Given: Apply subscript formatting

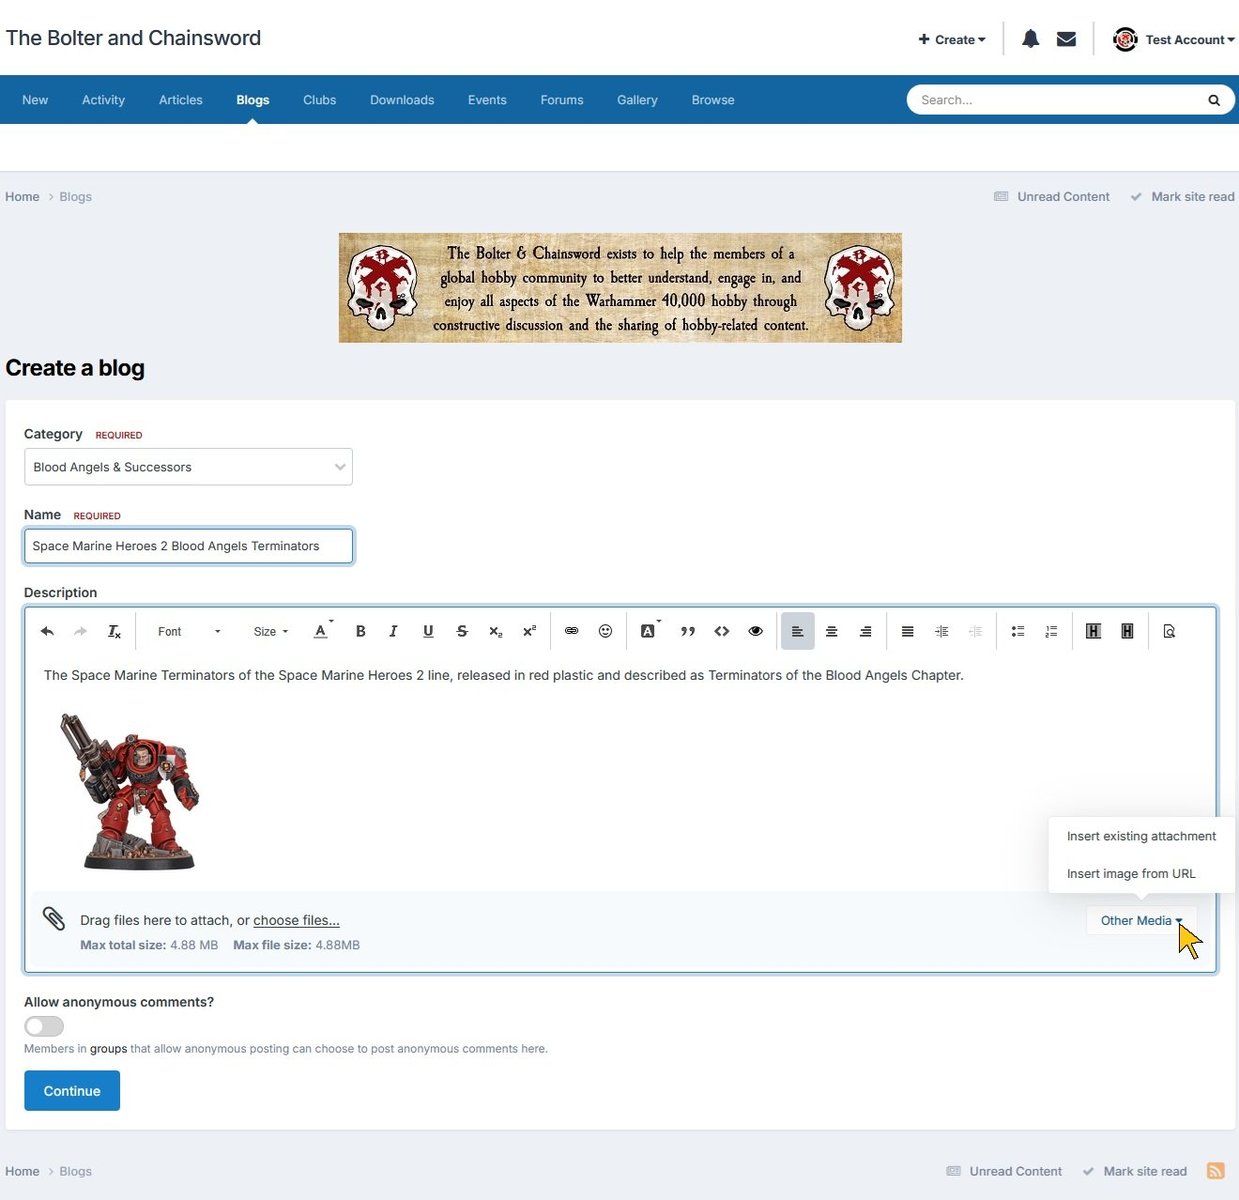Looking at the screenshot, I should [x=495, y=631].
